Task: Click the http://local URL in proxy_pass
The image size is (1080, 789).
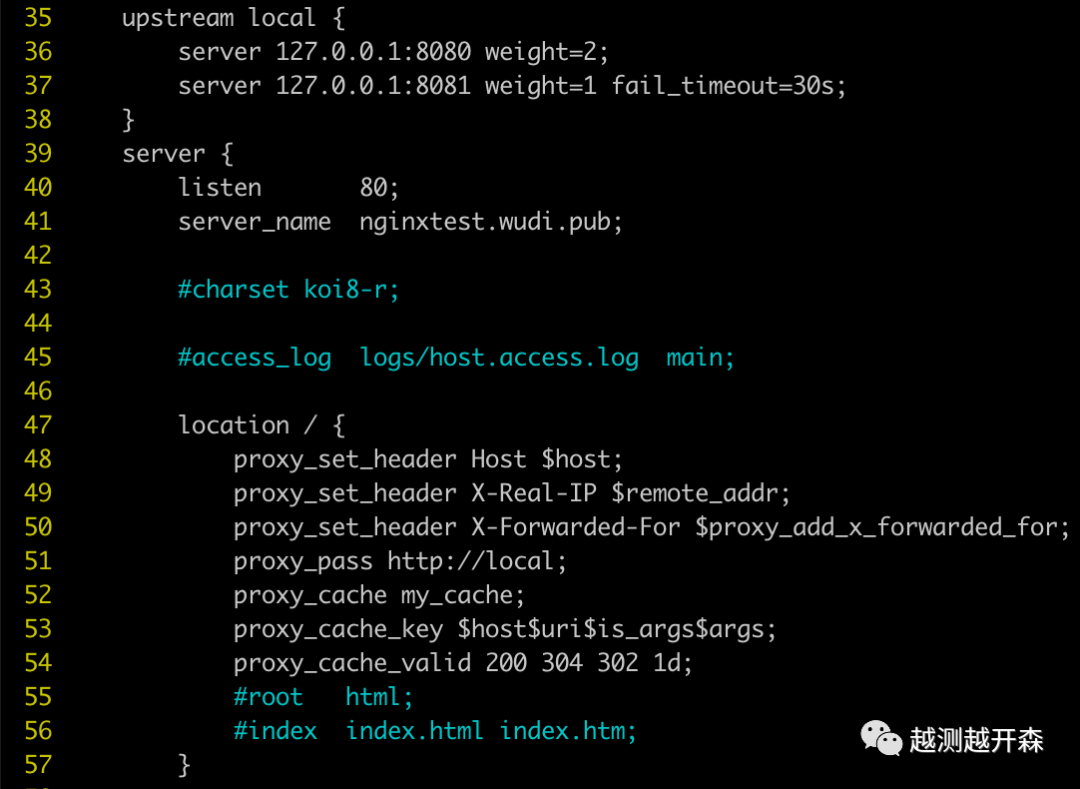Action: [477, 561]
